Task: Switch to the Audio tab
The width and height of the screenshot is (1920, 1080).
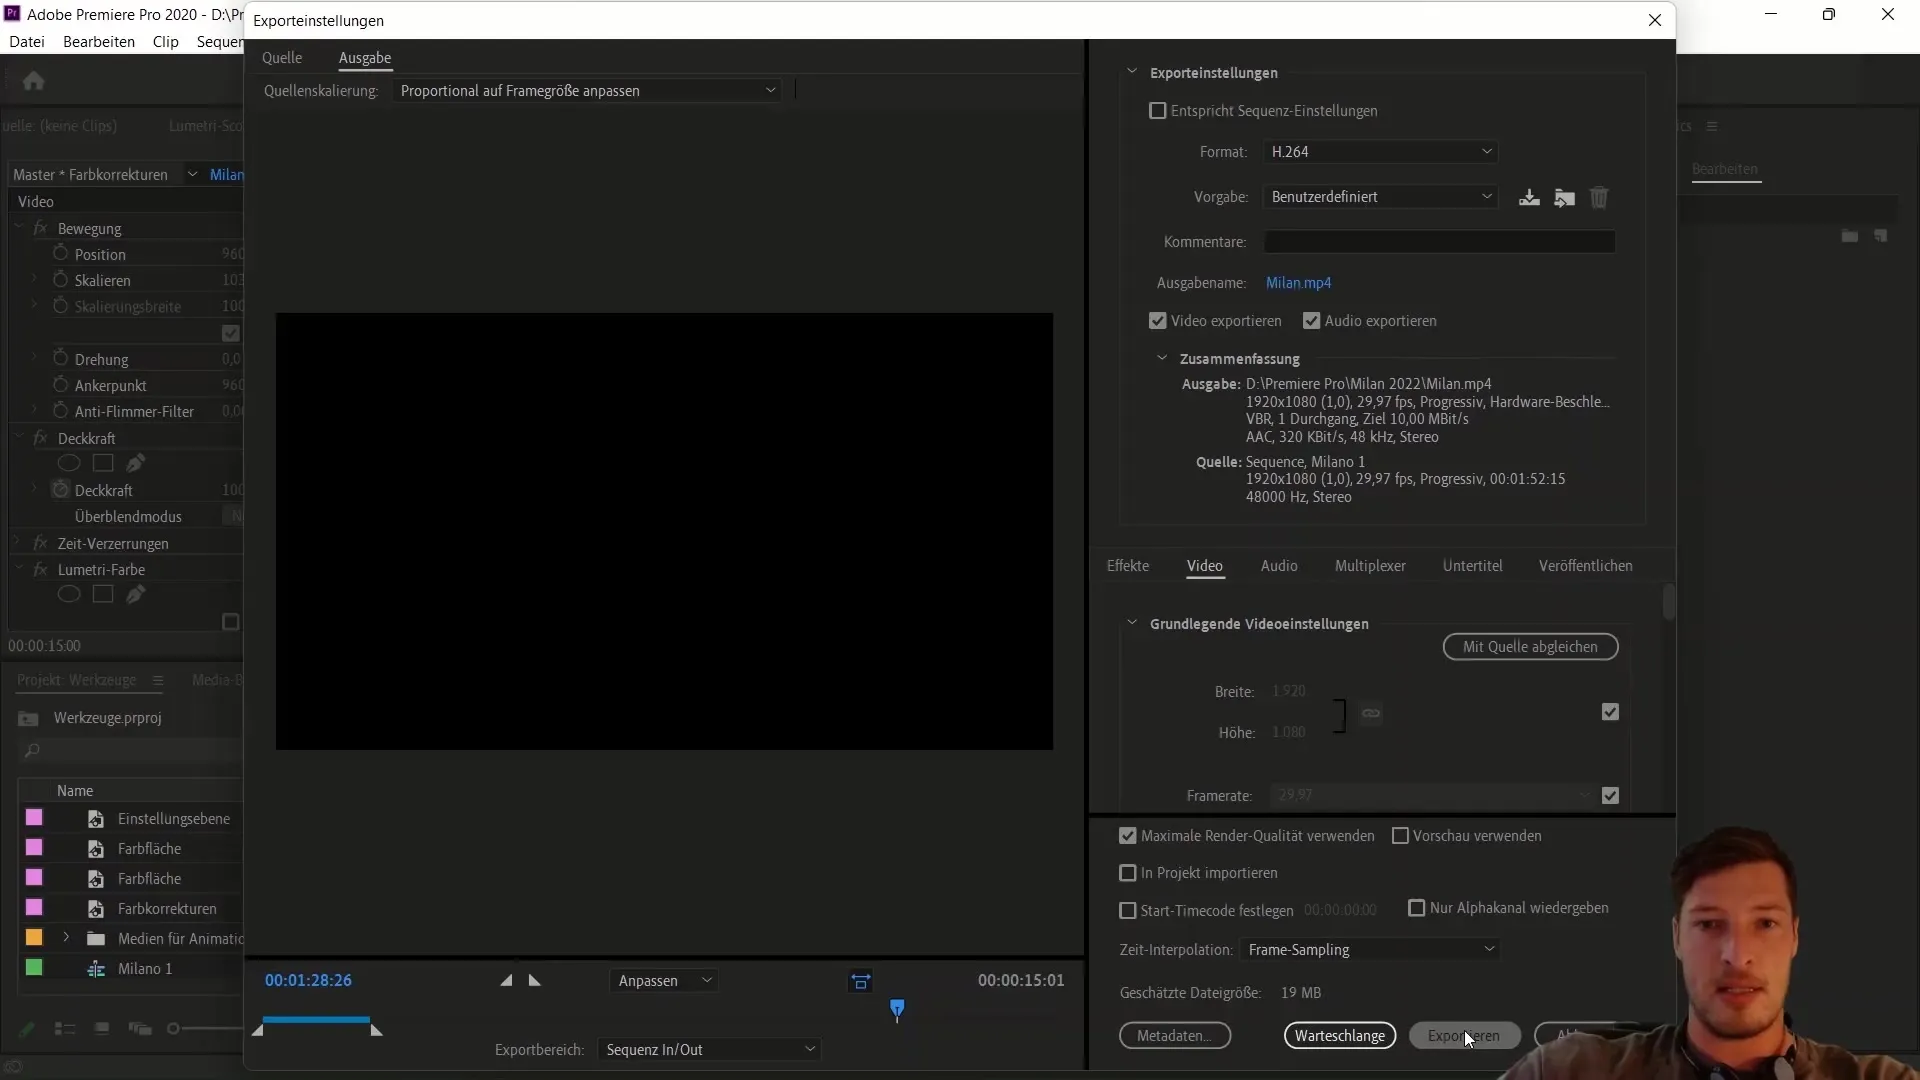Action: click(1279, 566)
